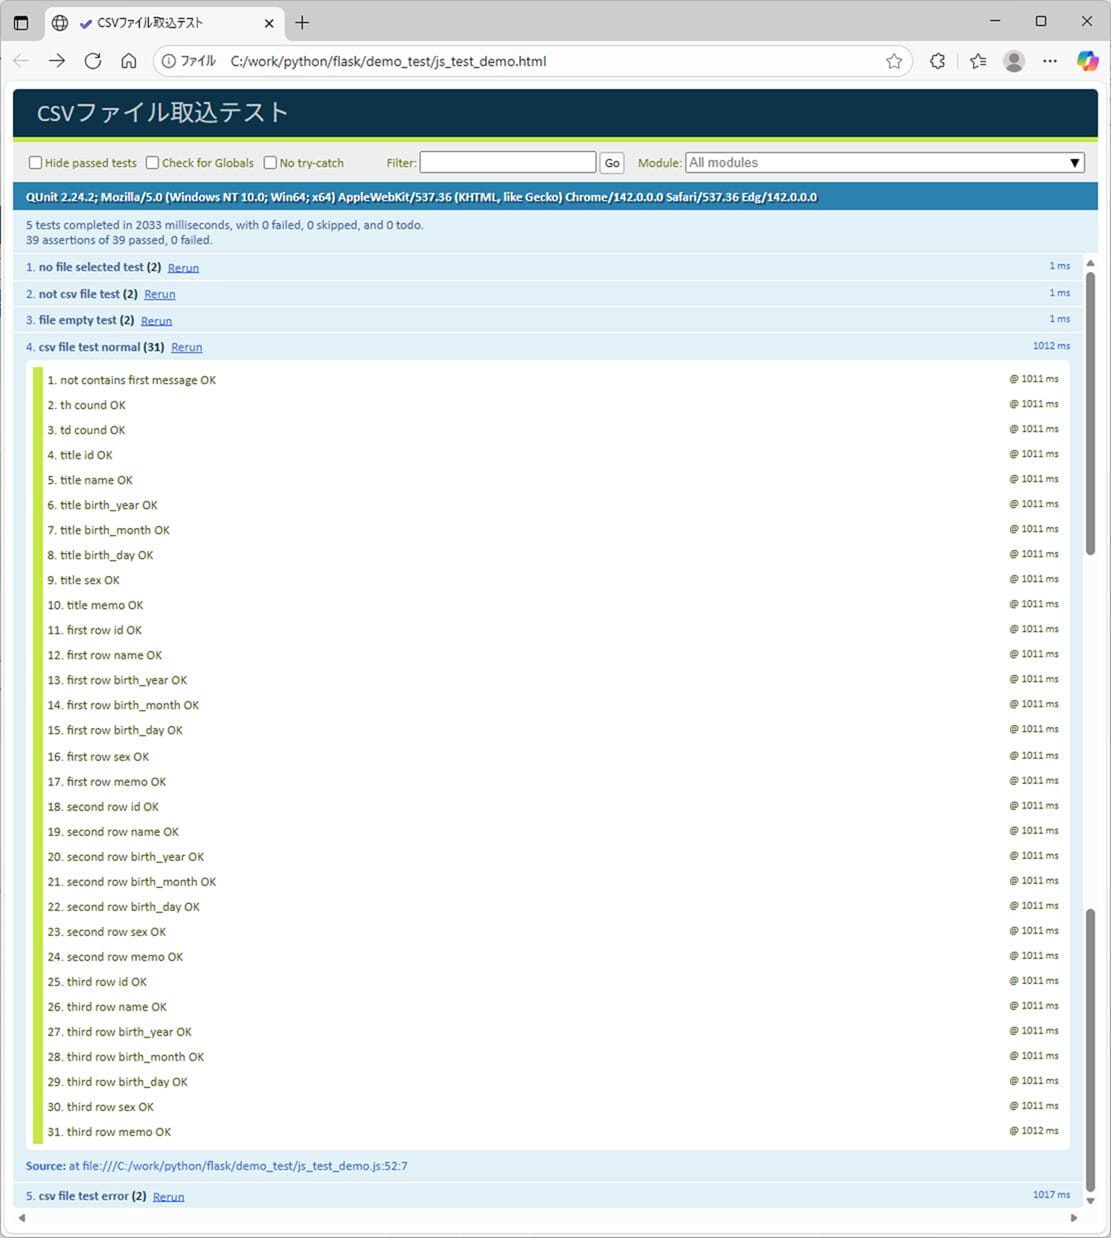Open the user profile icon
This screenshot has width=1111, height=1238.
point(1014,61)
